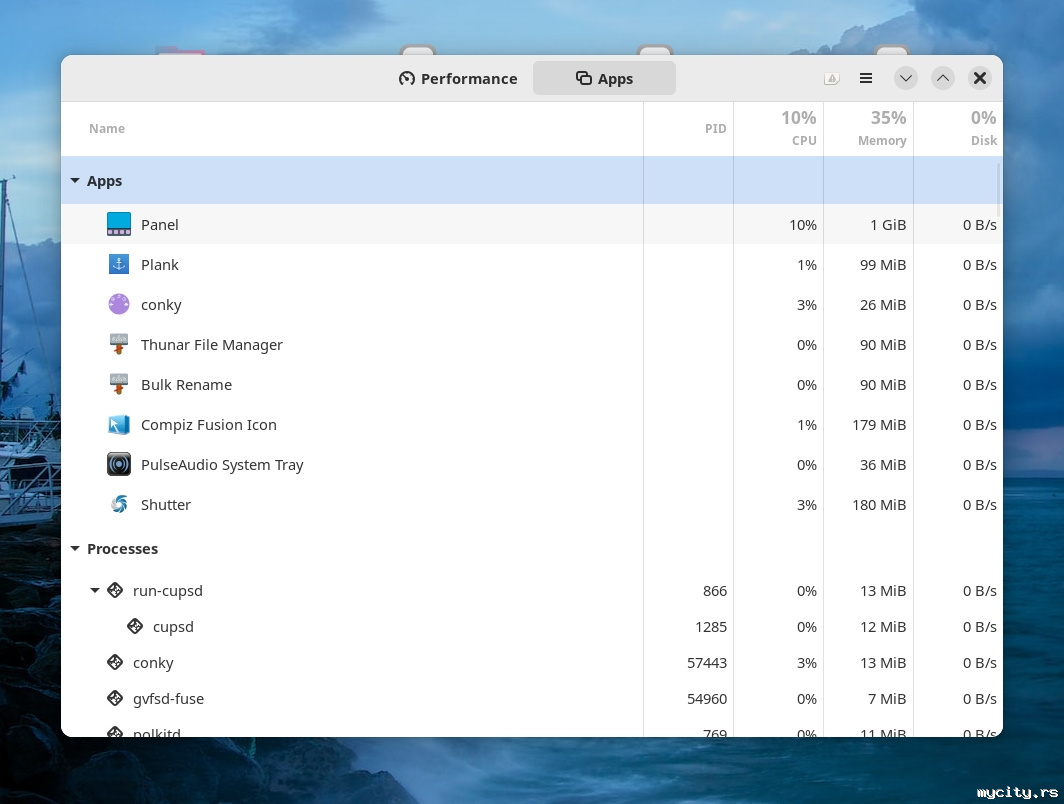Click the Panel app icon
Viewport: 1064px width, 804px height.
(x=119, y=225)
